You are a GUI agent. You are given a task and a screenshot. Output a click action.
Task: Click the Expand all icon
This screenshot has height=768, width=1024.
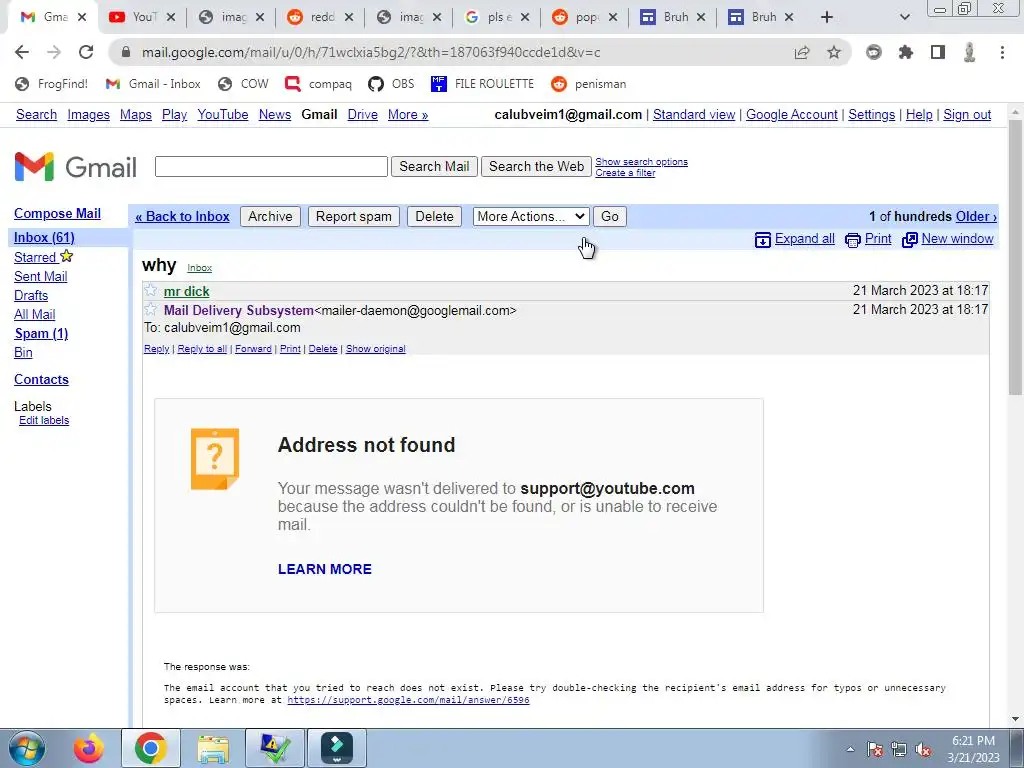(762, 240)
